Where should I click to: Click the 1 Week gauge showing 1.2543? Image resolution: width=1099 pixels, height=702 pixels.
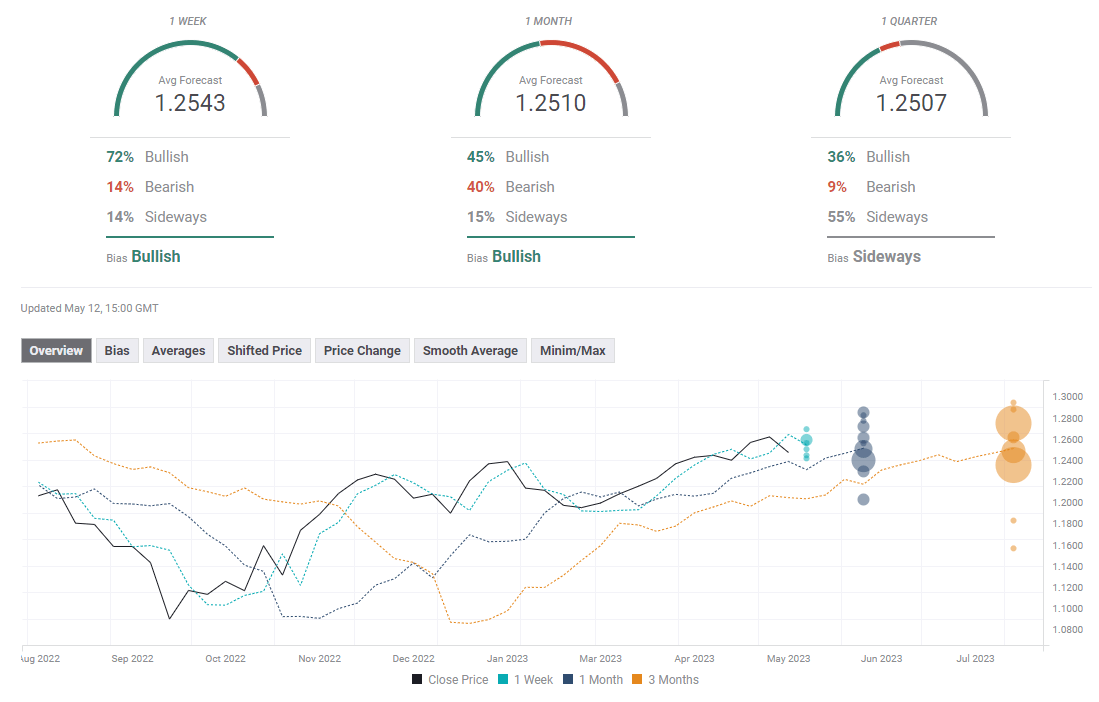(190, 85)
